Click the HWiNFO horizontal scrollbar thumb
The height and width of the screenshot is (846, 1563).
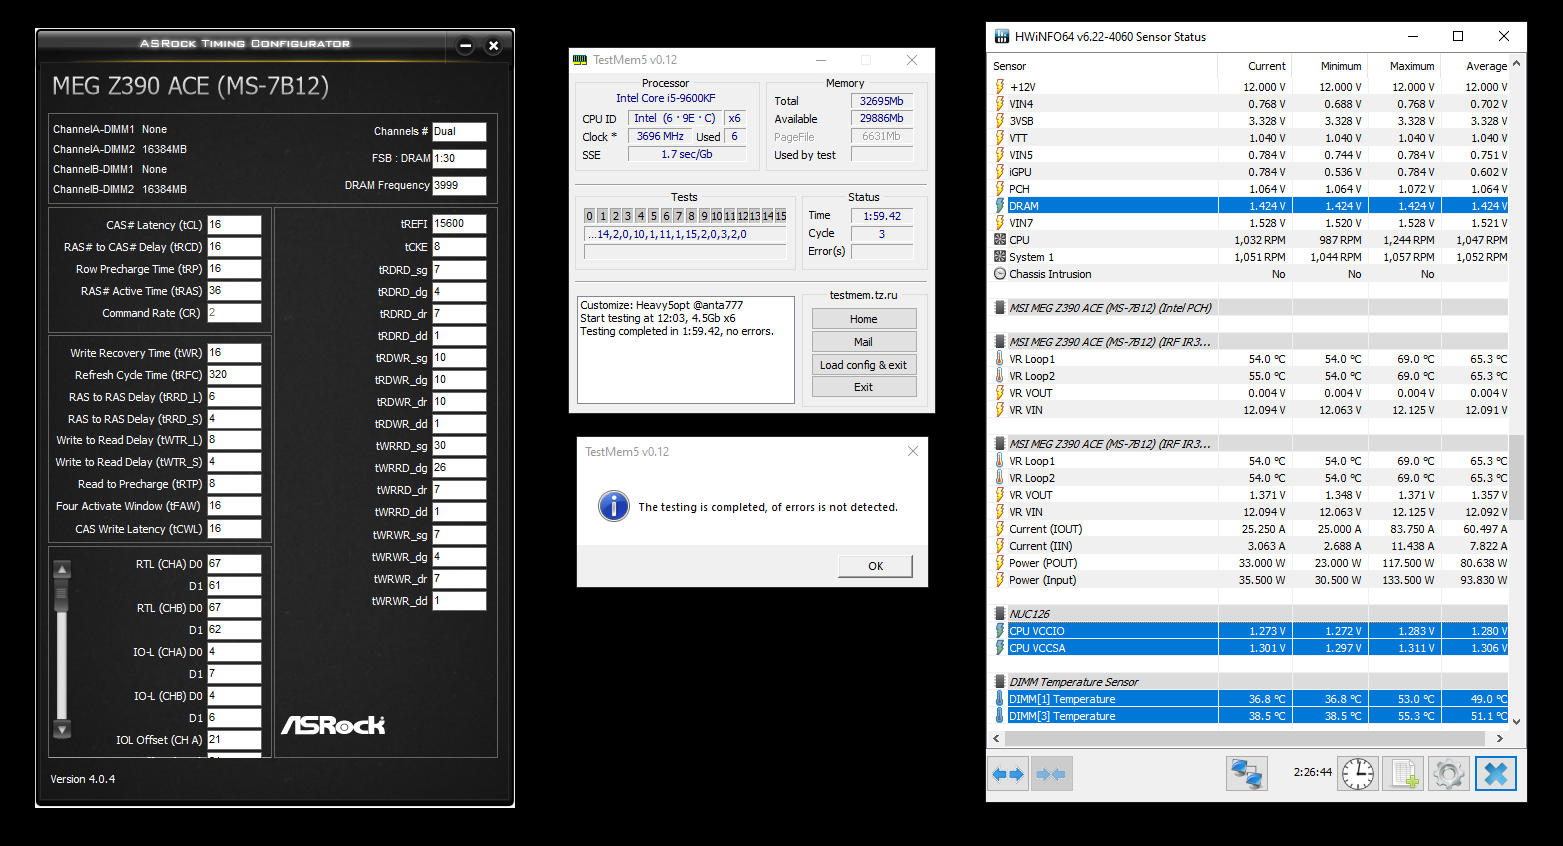click(x=1244, y=738)
